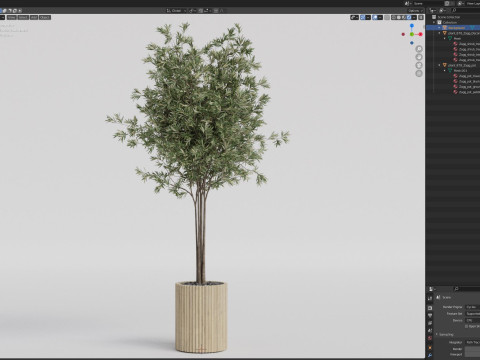This screenshot has width=480, height=360.
Task: Switch to solid viewport shading
Action: 399,17
